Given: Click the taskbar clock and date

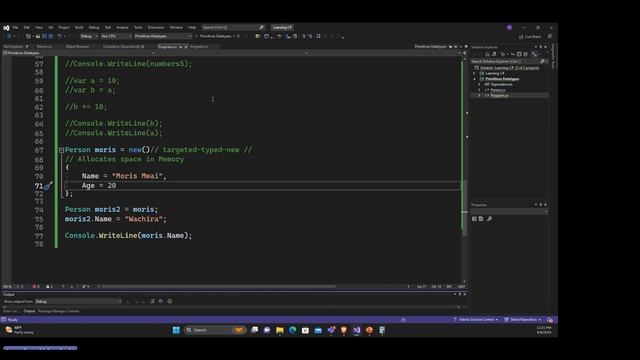Looking at the screenshot, I should pos(544,330).
